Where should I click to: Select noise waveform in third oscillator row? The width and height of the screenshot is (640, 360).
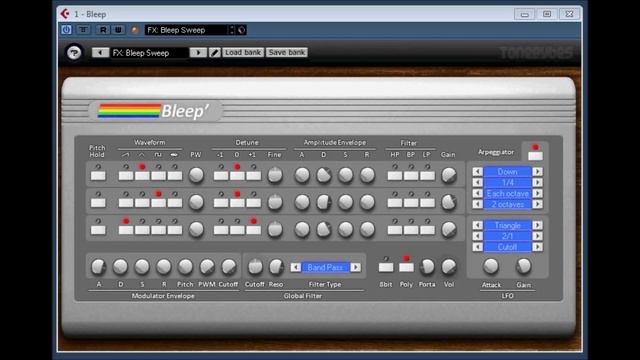tap(175, 230)
